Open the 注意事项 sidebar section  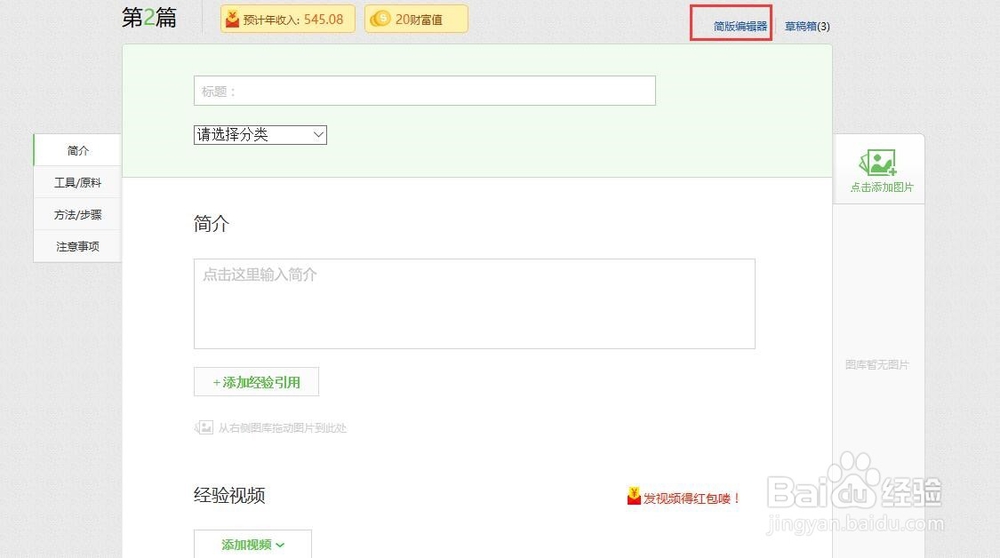pyautogui.click(x=78, y=246)
